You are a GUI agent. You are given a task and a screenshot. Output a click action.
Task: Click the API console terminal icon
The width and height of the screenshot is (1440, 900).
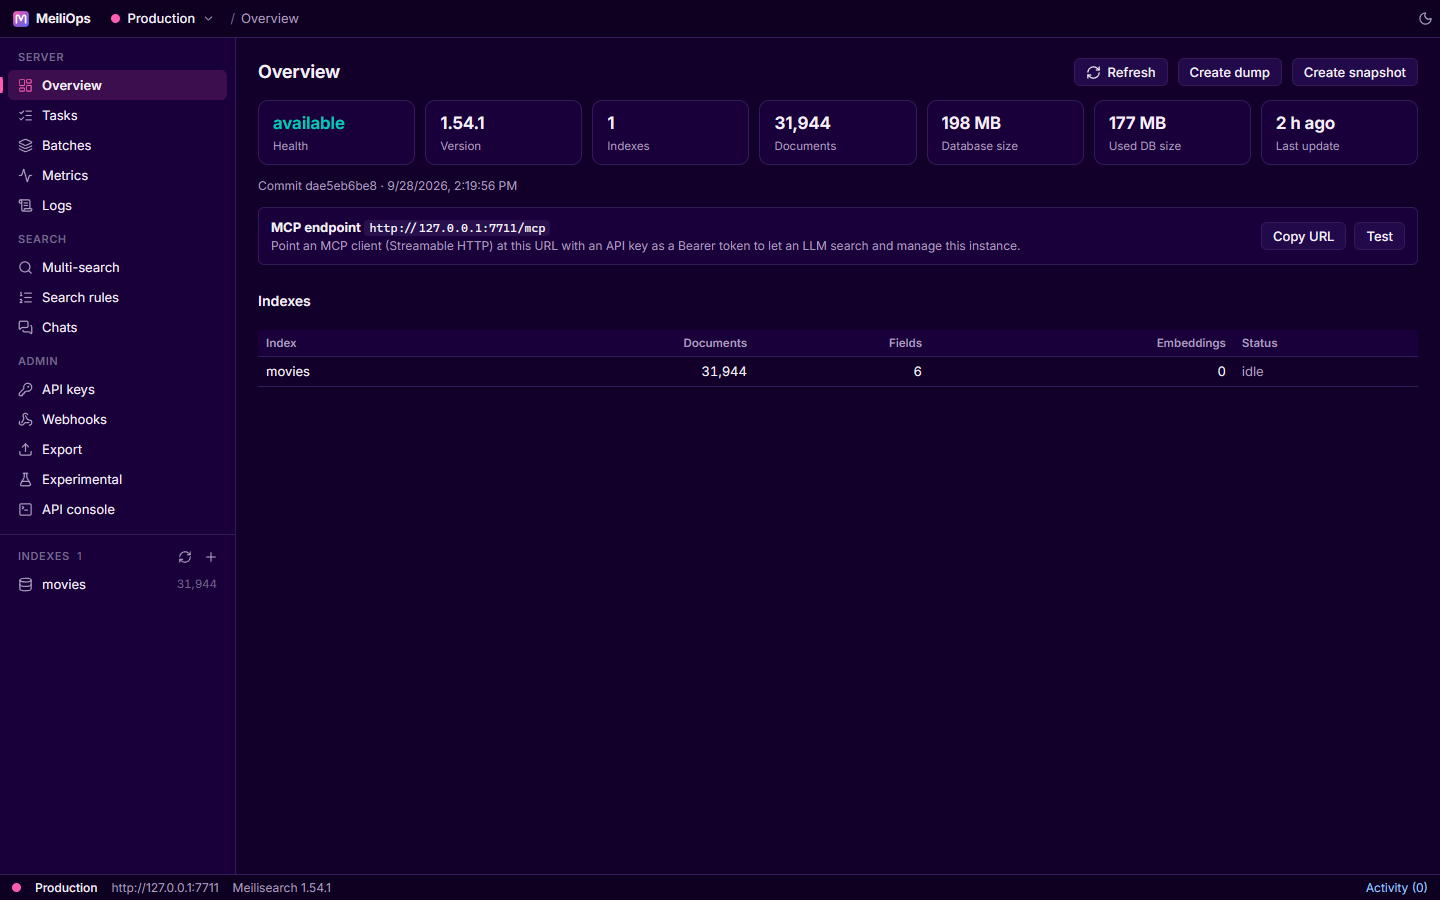click(x=26, y=510)
